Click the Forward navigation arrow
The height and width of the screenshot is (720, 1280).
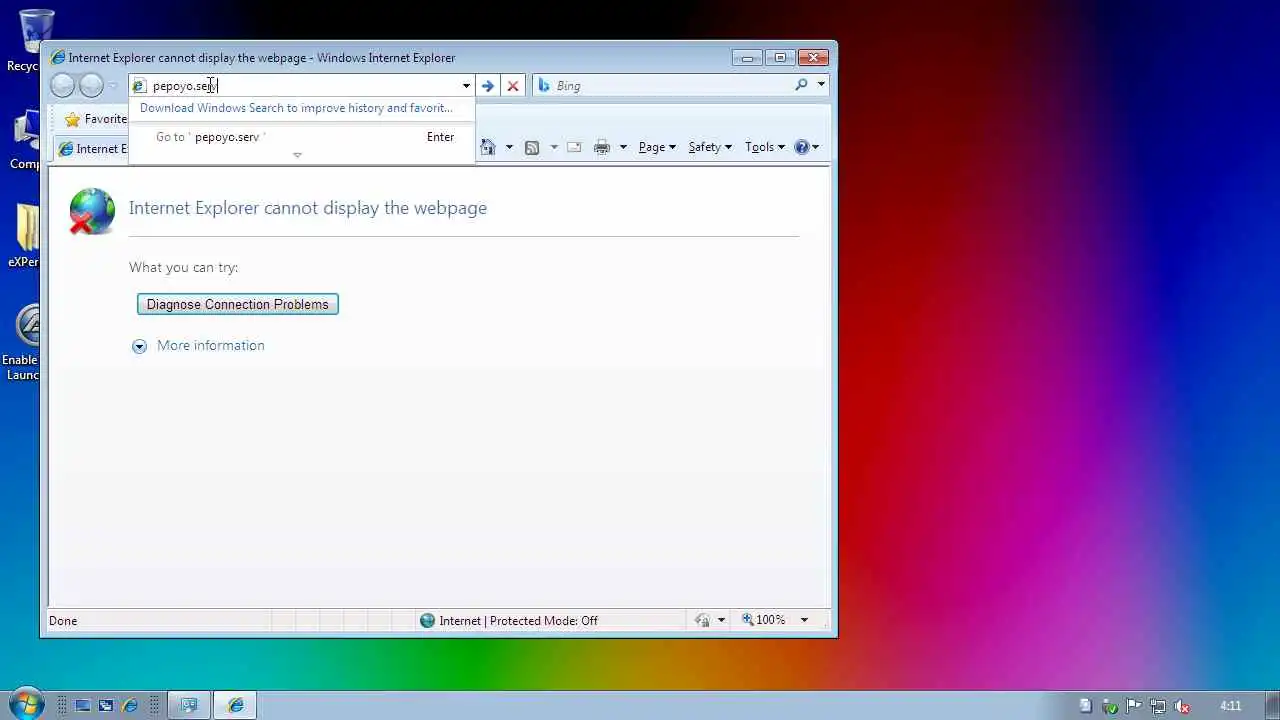tap(91, 86)
